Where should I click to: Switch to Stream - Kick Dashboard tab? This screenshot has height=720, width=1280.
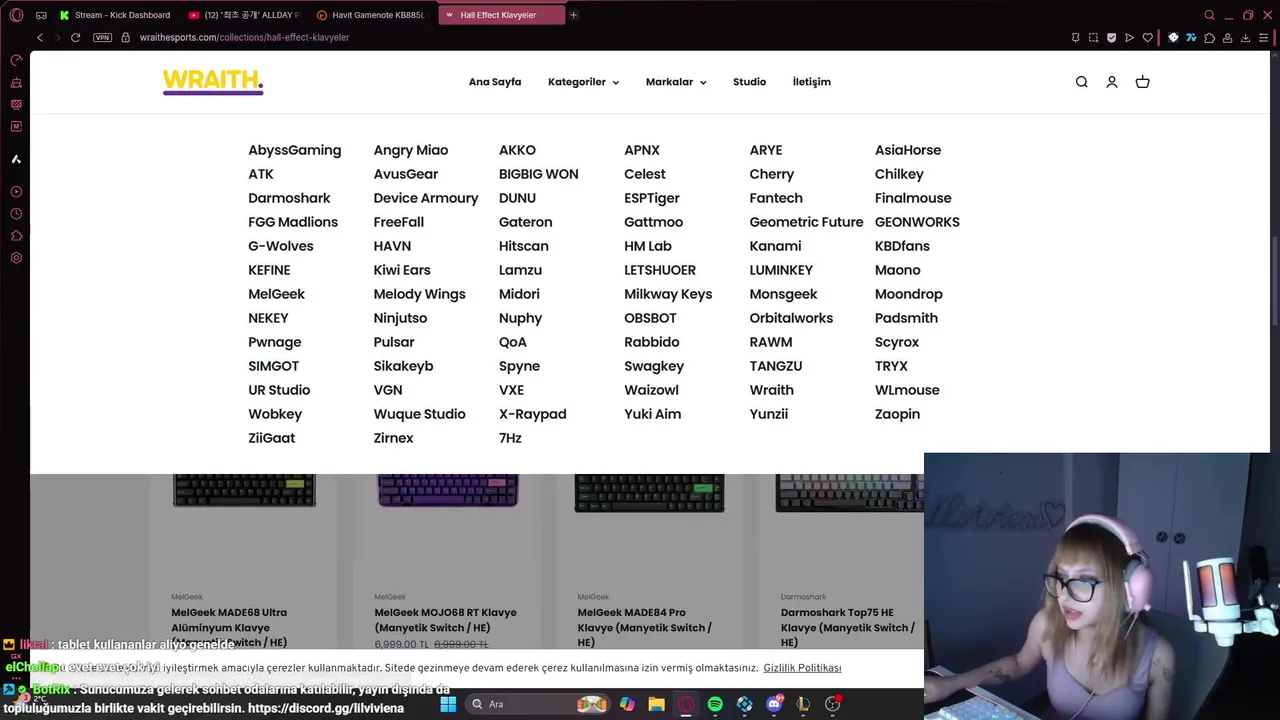point(115,15)
